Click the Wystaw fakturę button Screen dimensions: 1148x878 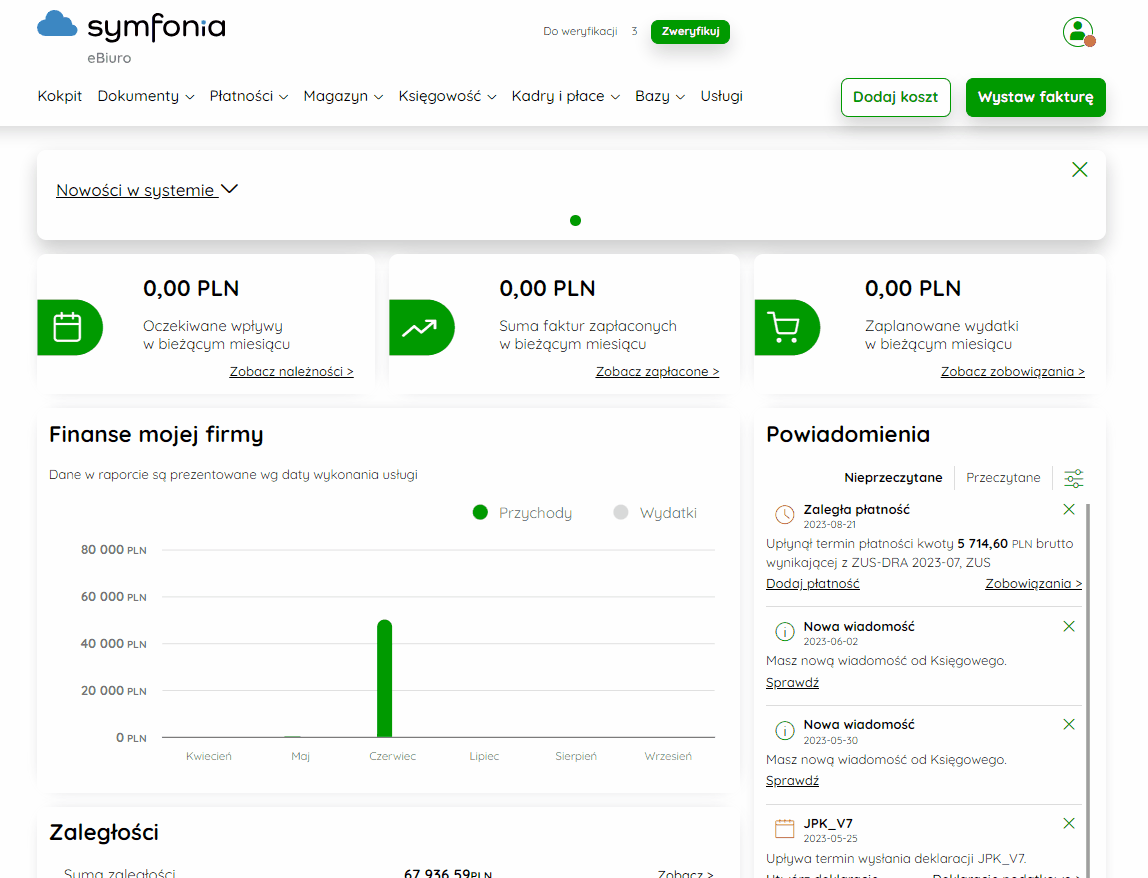pos(1035,97)
